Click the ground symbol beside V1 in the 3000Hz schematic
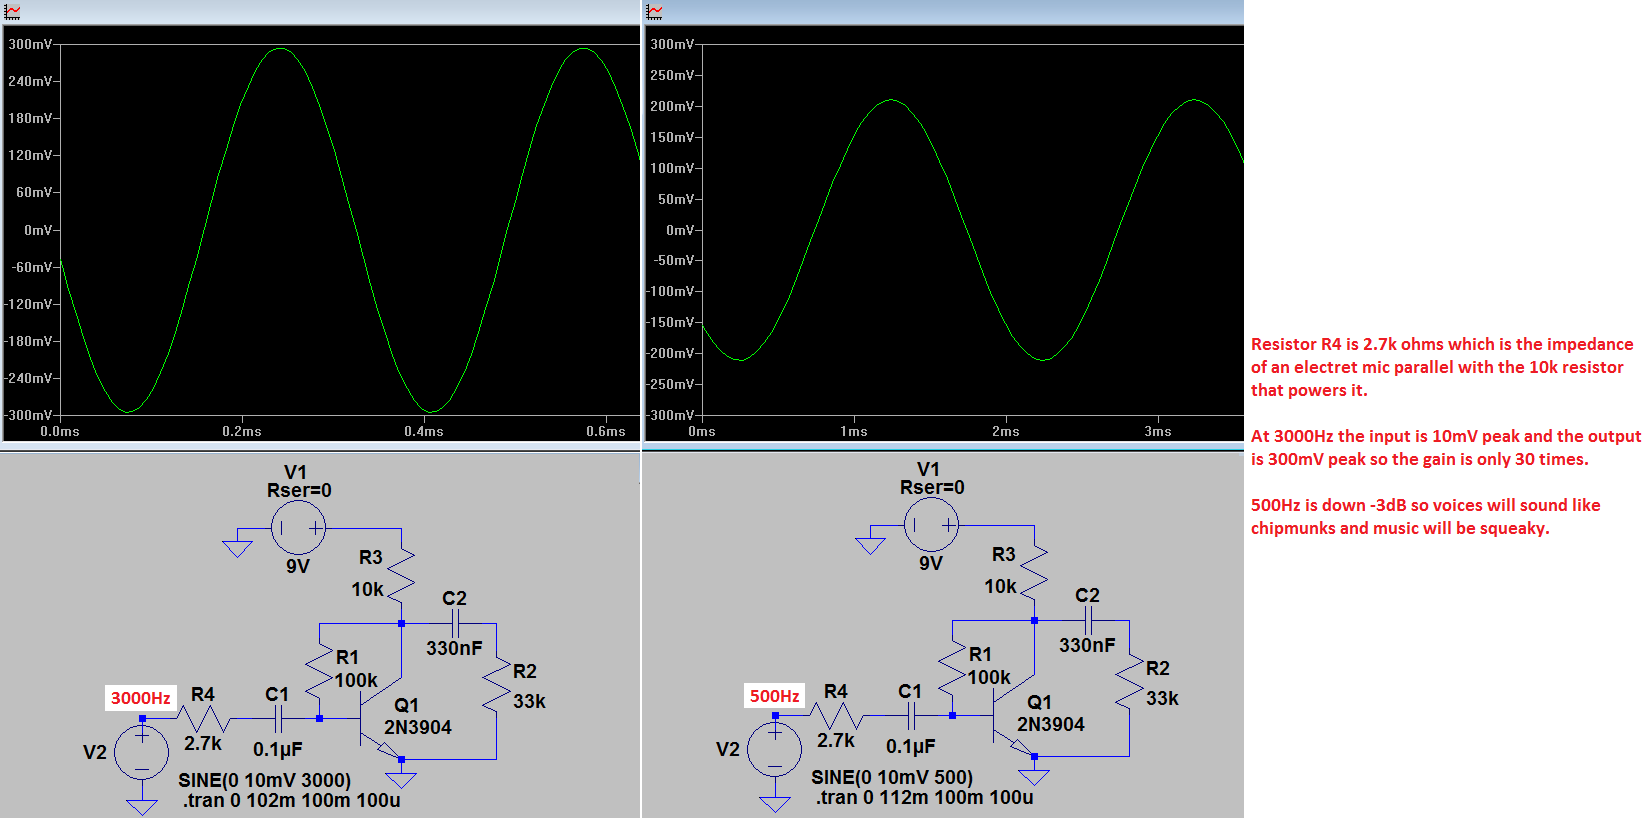Image resolution: width=1652 pixels, height=827 pixels. pos(237,548)
